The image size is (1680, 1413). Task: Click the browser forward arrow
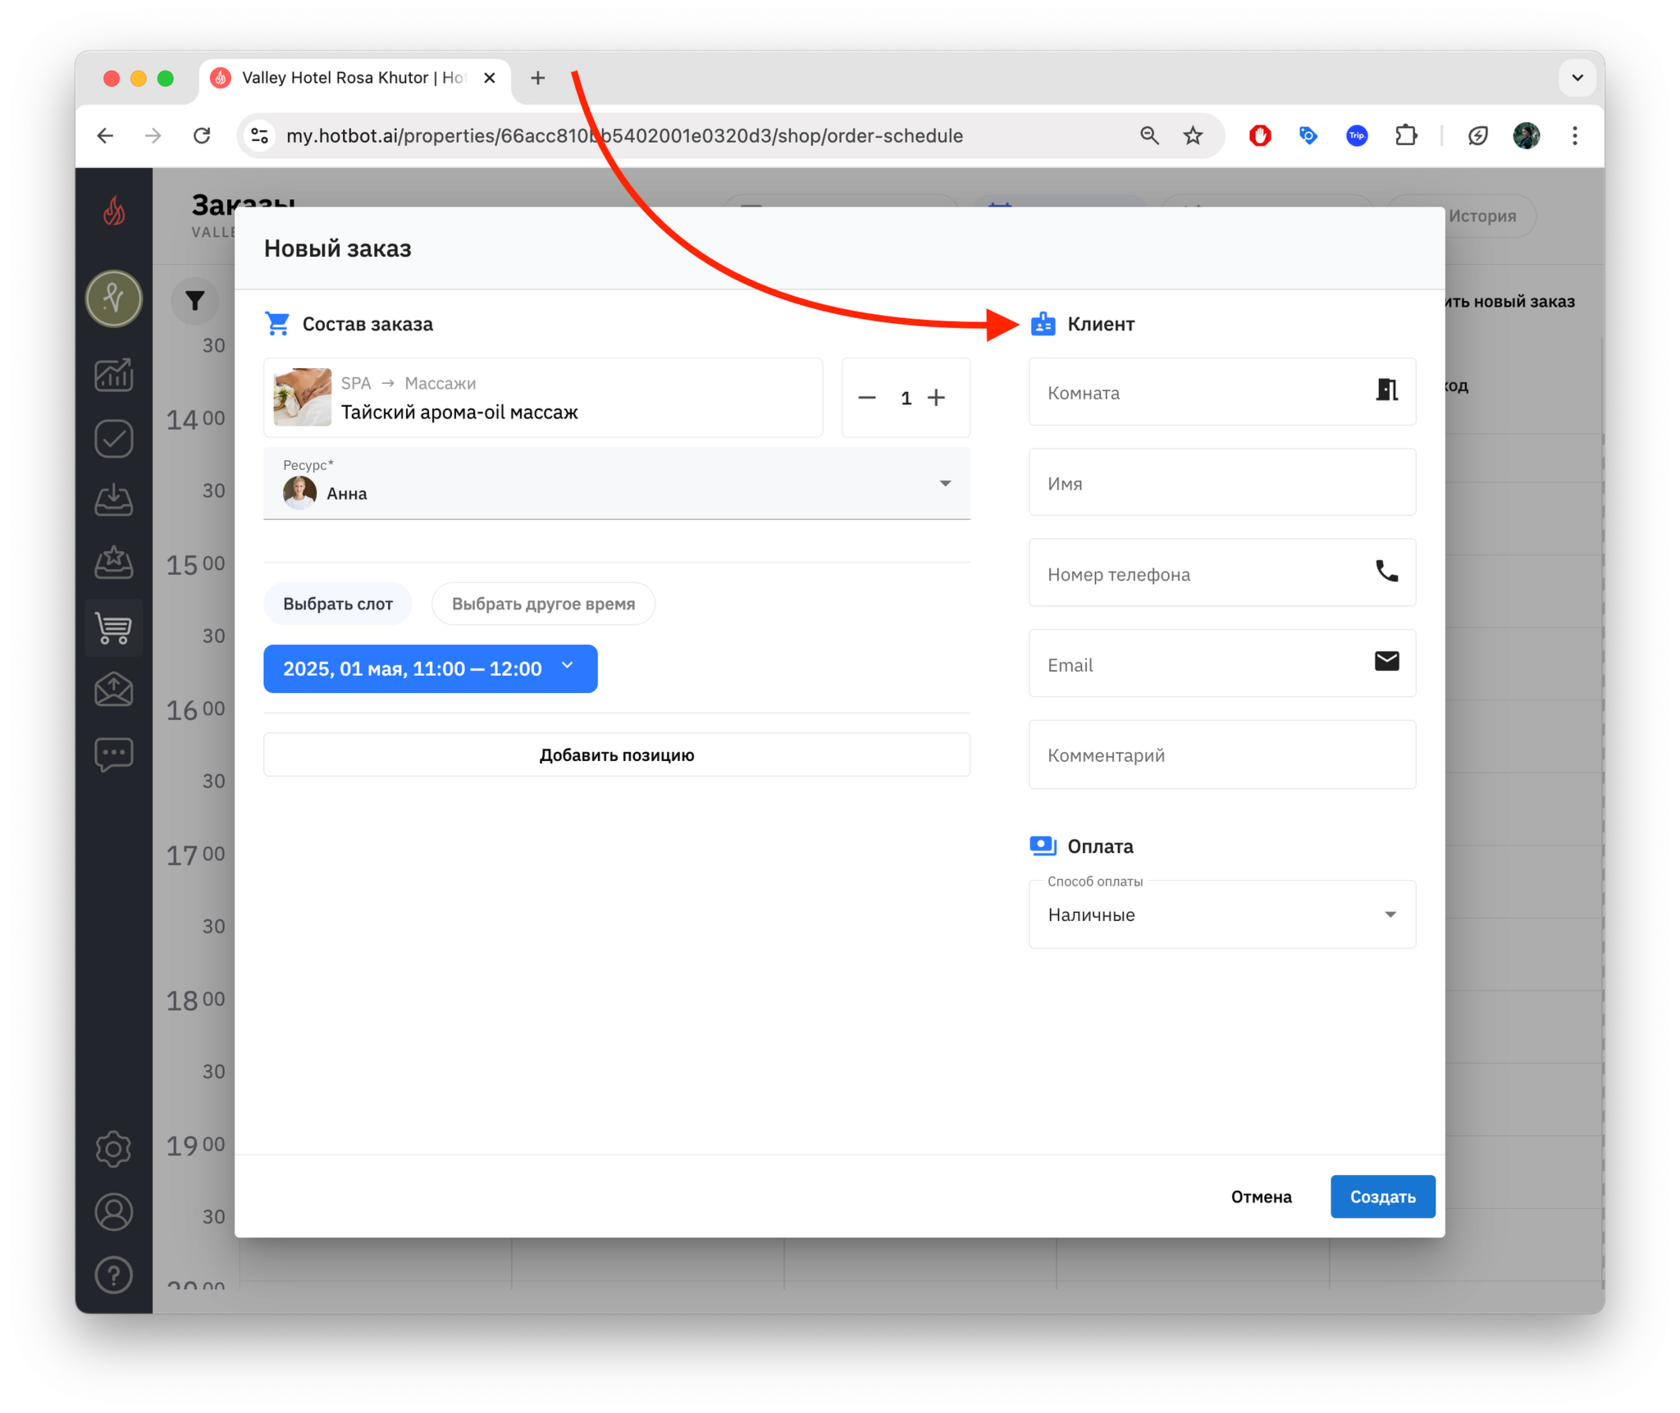coord(153,135)
